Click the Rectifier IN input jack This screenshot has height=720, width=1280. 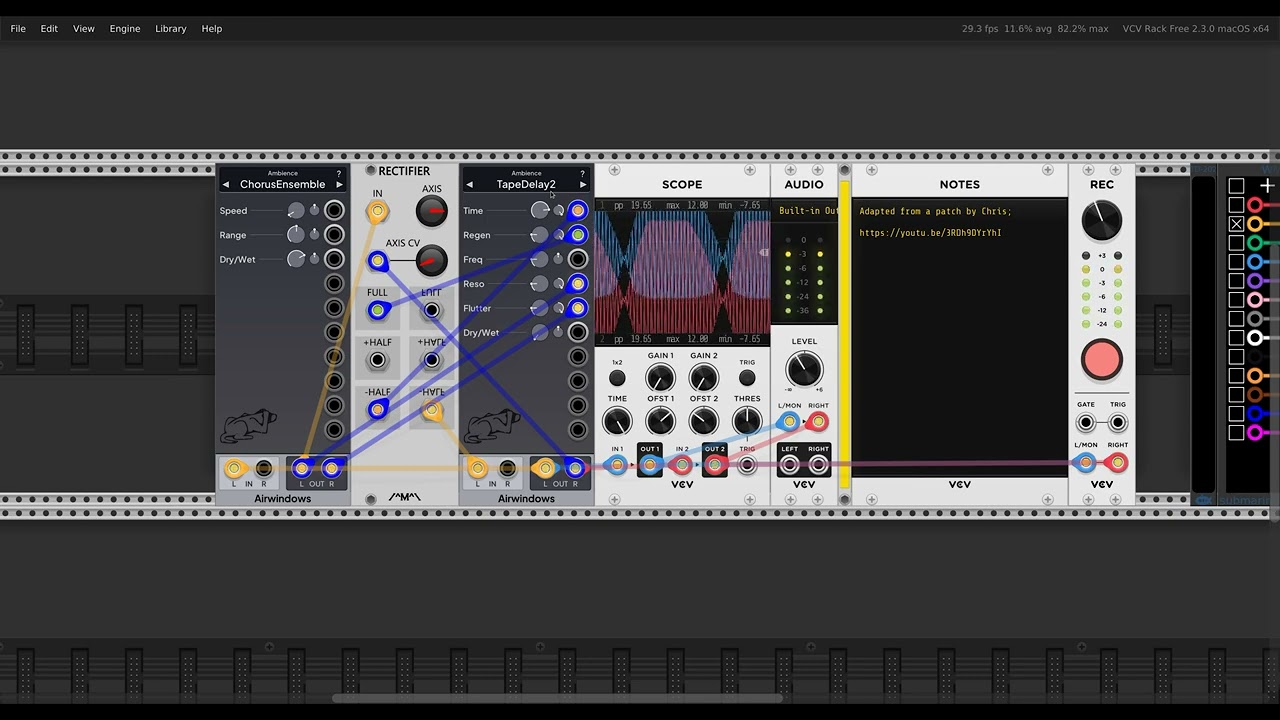pos(377,211)
